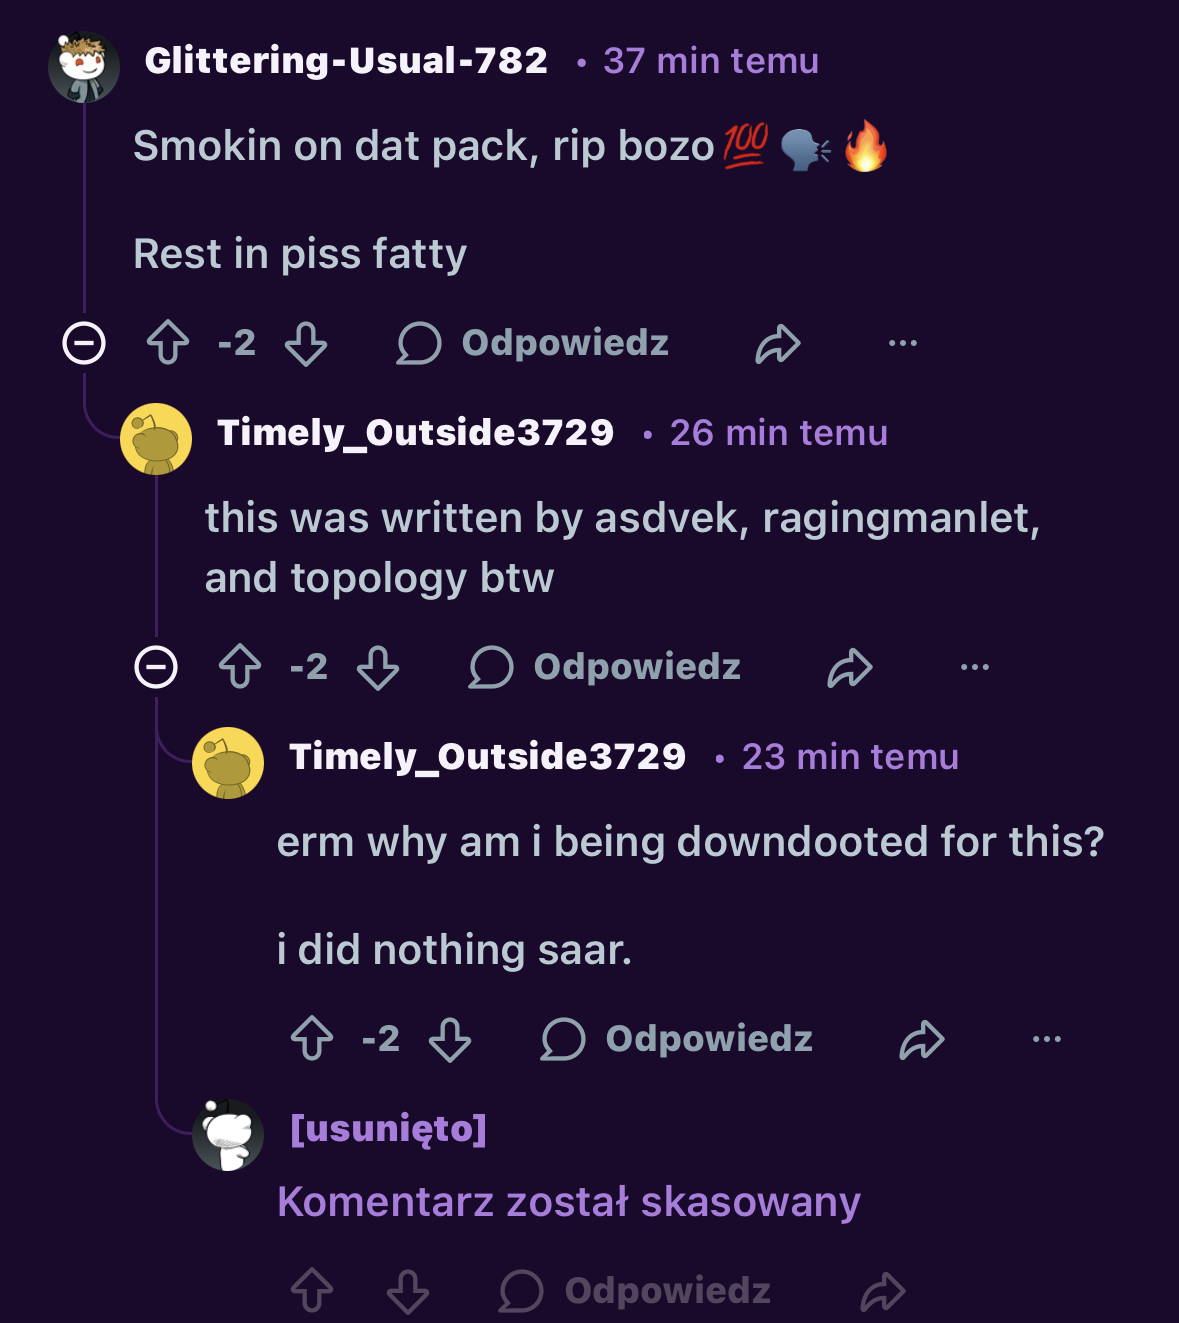Screen dimensions: 1179x1323
Task: Click the -2 vote count on the top comment
Action: click(x=238, y=344)
